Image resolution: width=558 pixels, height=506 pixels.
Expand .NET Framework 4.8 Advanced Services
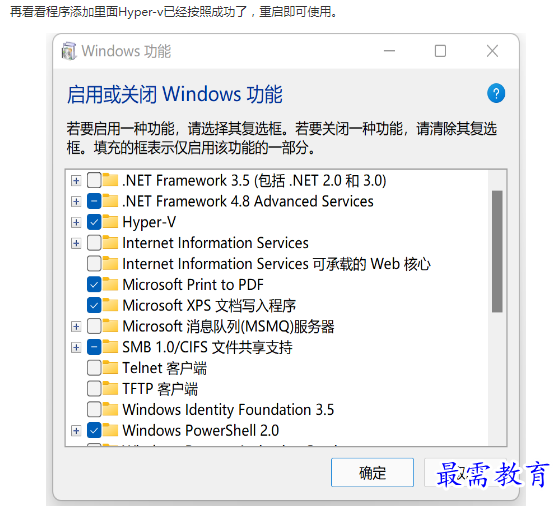(76, 201)
